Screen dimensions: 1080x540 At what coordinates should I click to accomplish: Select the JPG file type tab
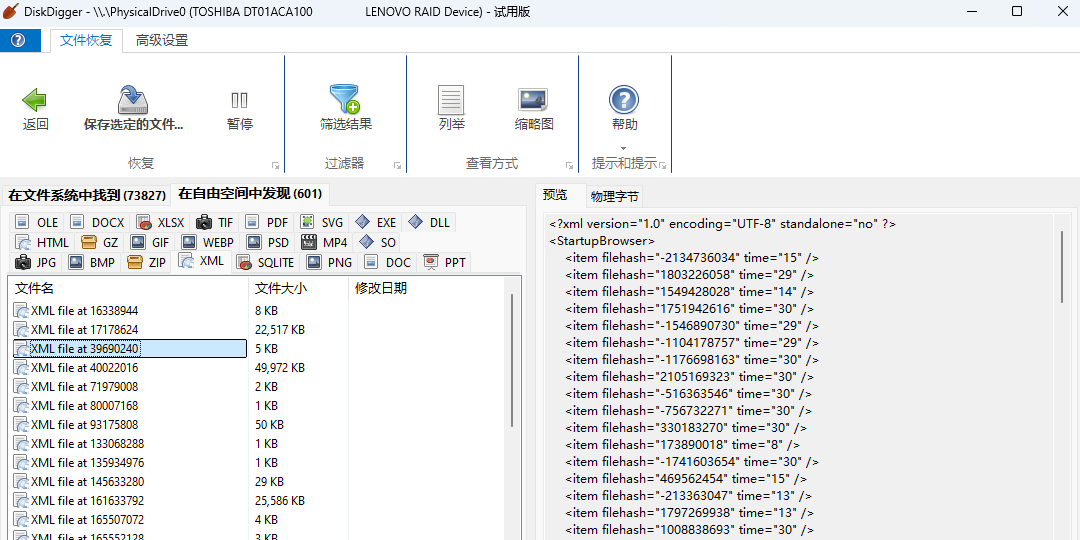pyautogui.click(x=37, y=262)
